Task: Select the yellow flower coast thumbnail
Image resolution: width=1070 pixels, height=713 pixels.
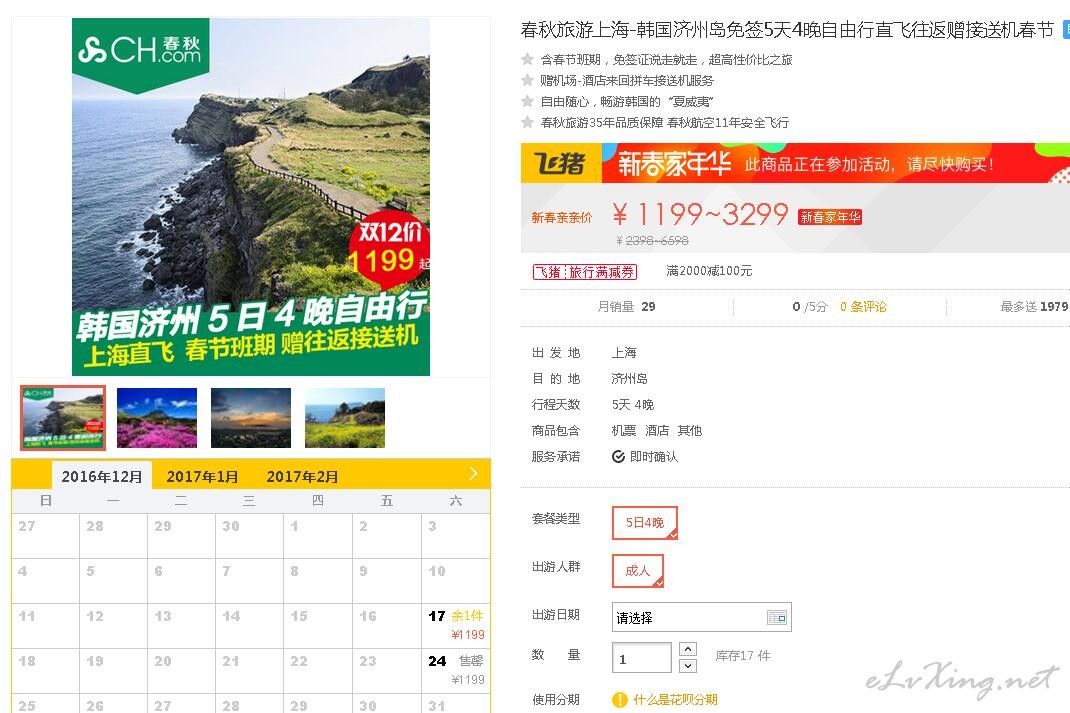Action: (x=345, y=418)
